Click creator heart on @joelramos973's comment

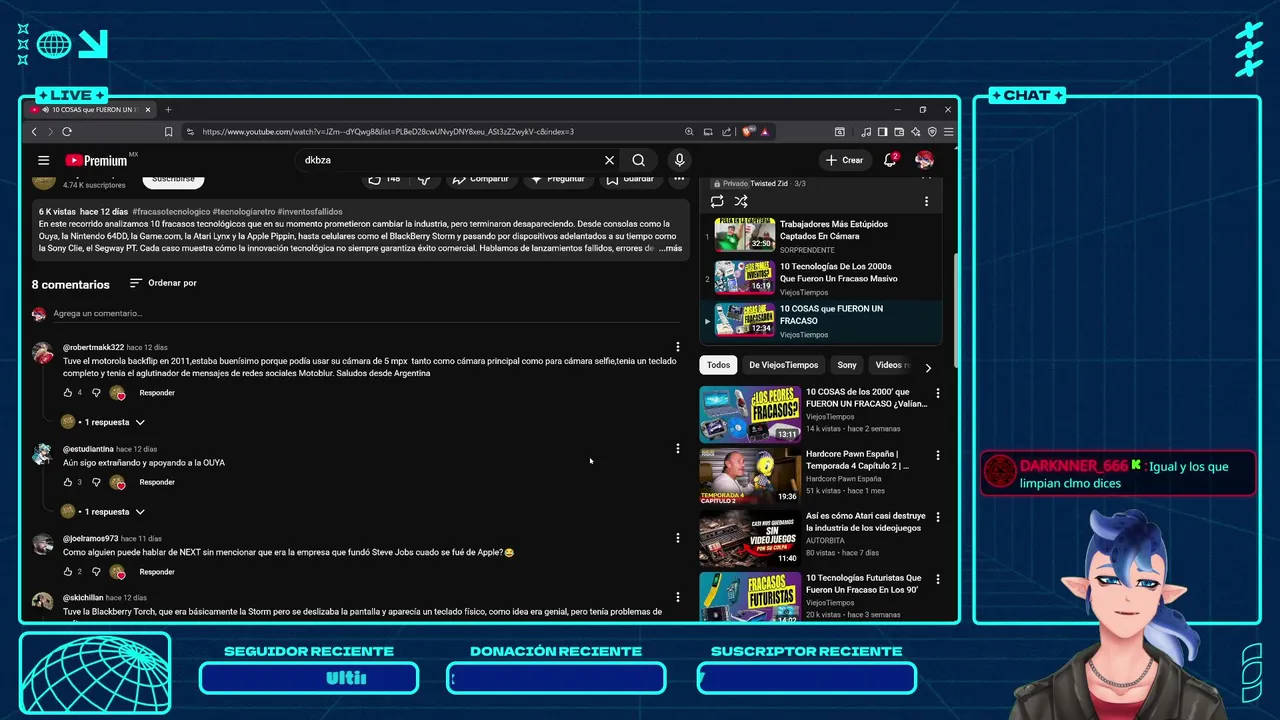coord(118,572)
